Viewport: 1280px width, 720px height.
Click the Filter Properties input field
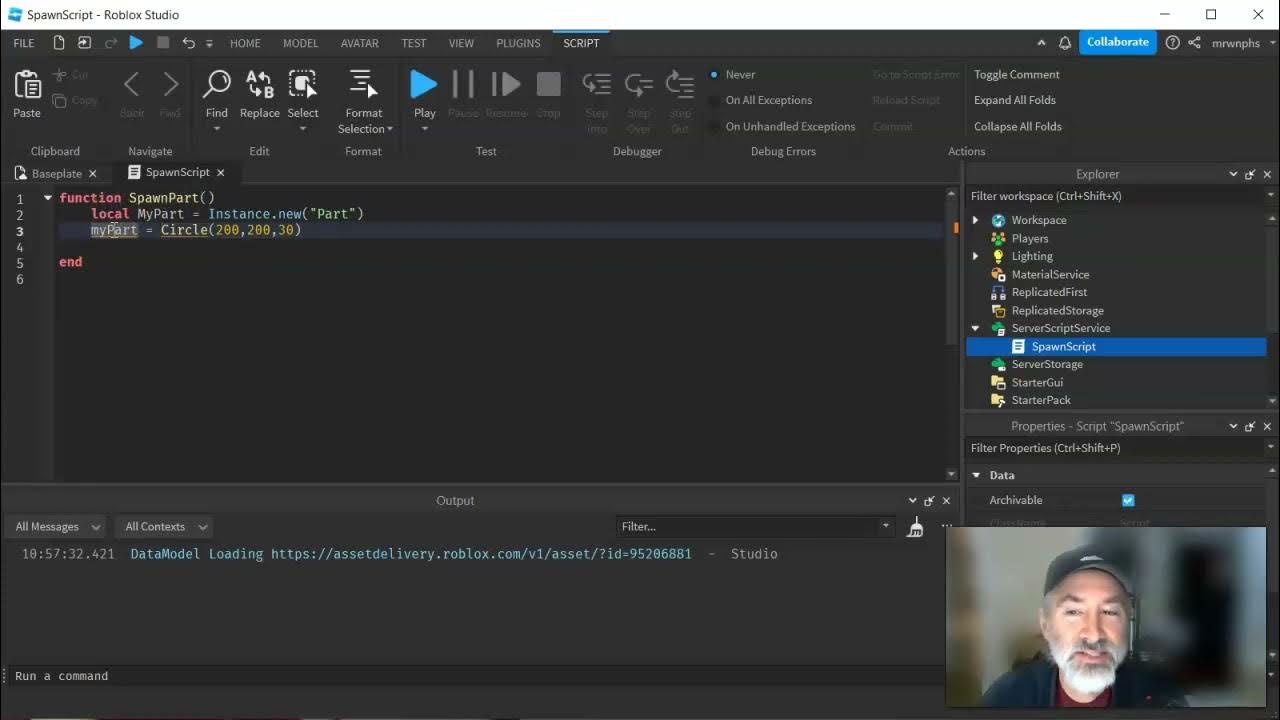click(x=1116, y=448)
